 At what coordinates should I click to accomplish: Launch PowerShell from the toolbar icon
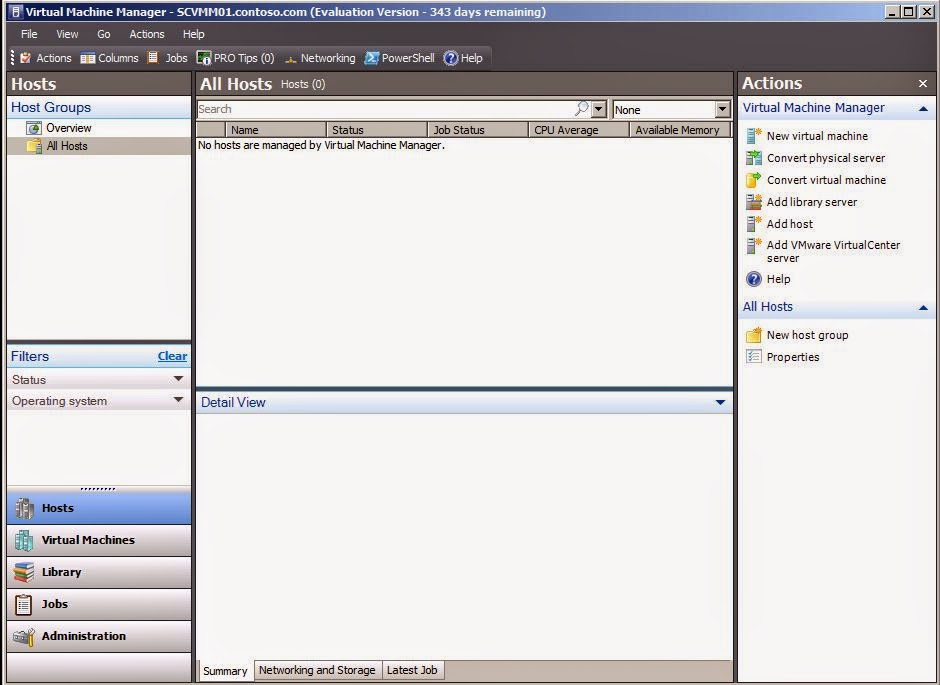coord(372,58)
